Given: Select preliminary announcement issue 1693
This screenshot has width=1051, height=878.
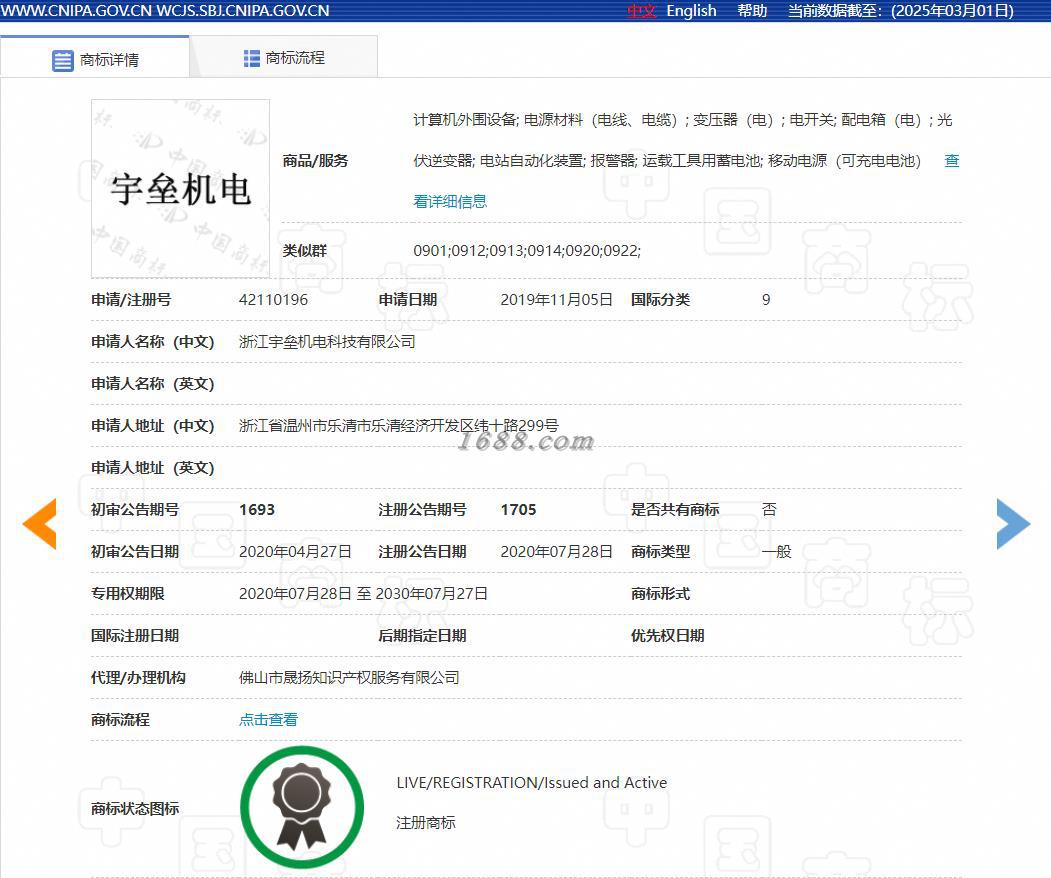Looking at the screenshot, I should pos(257,509).
